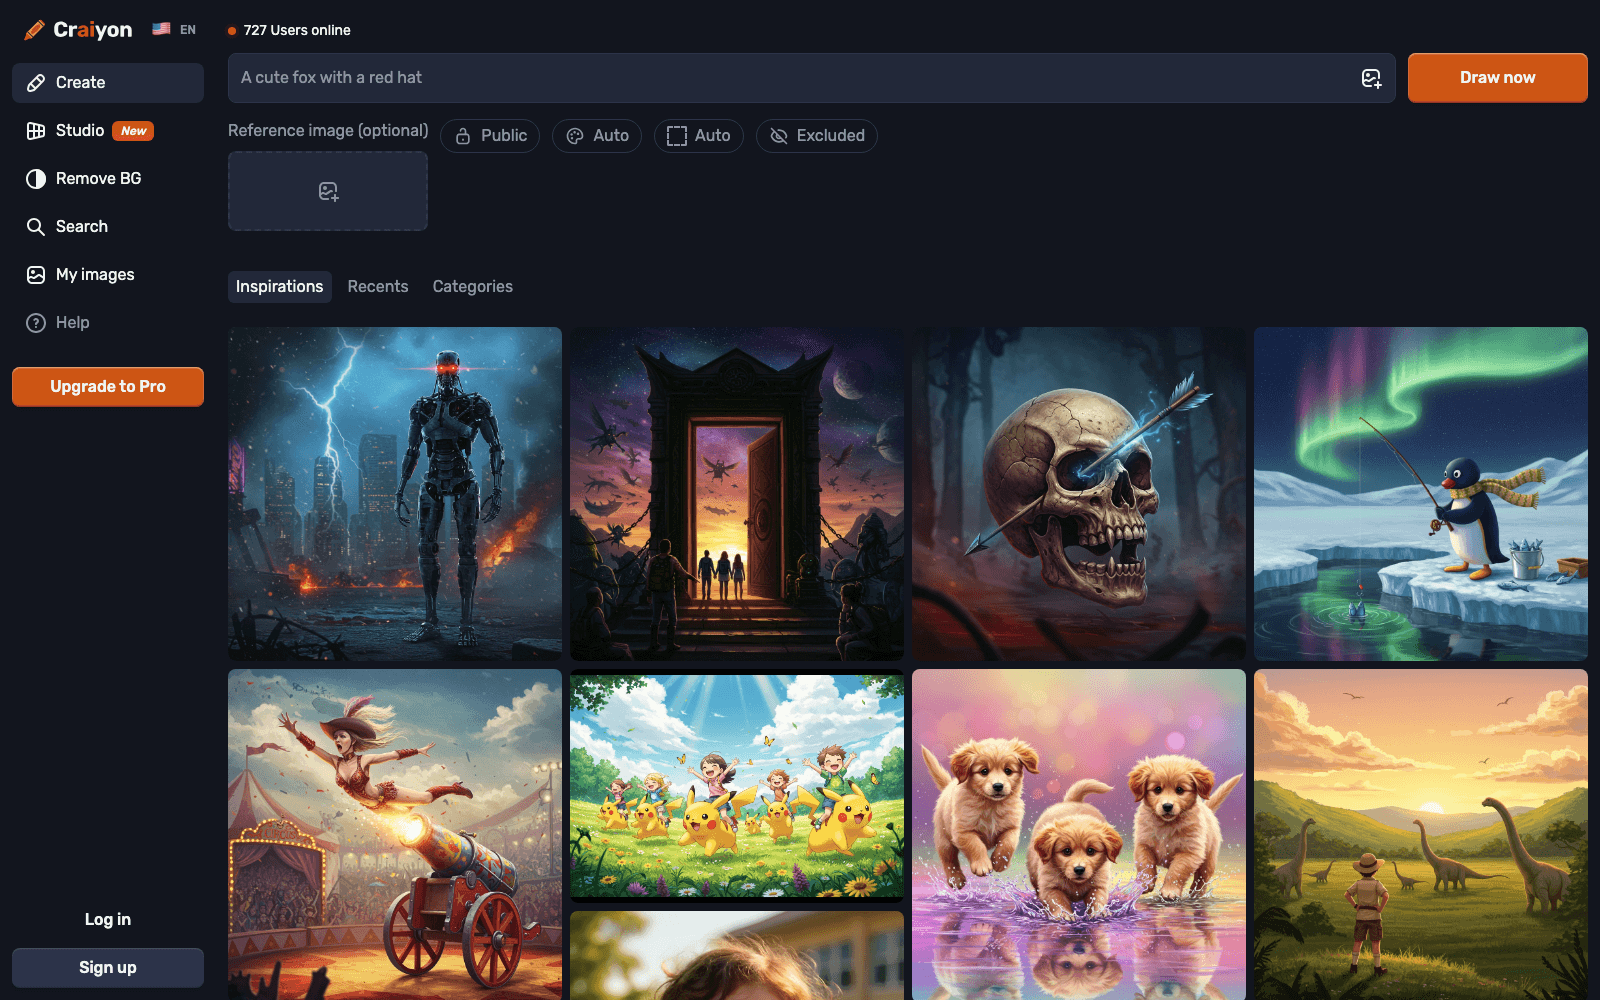Open Studio in the sidebar menu
The image size is (1600, 1000).
[108, 131]
